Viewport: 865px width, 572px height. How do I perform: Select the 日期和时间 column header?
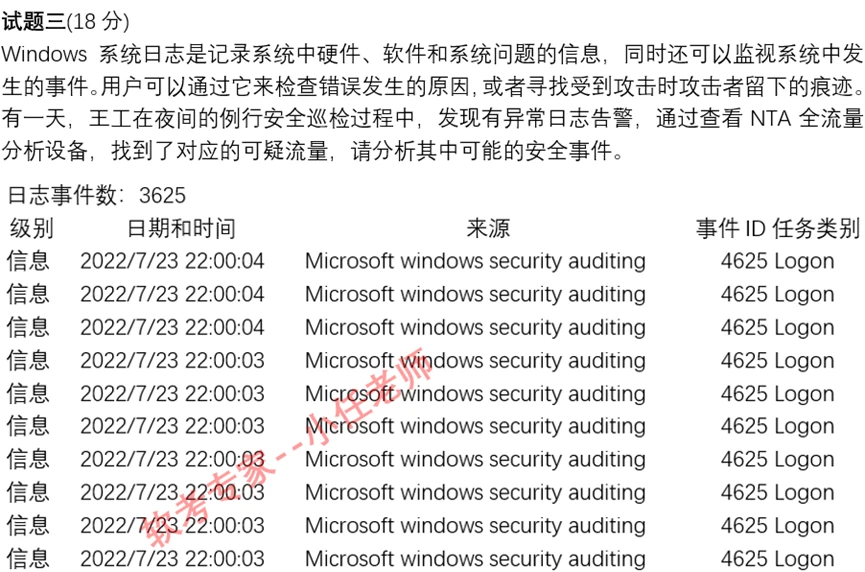181,228
